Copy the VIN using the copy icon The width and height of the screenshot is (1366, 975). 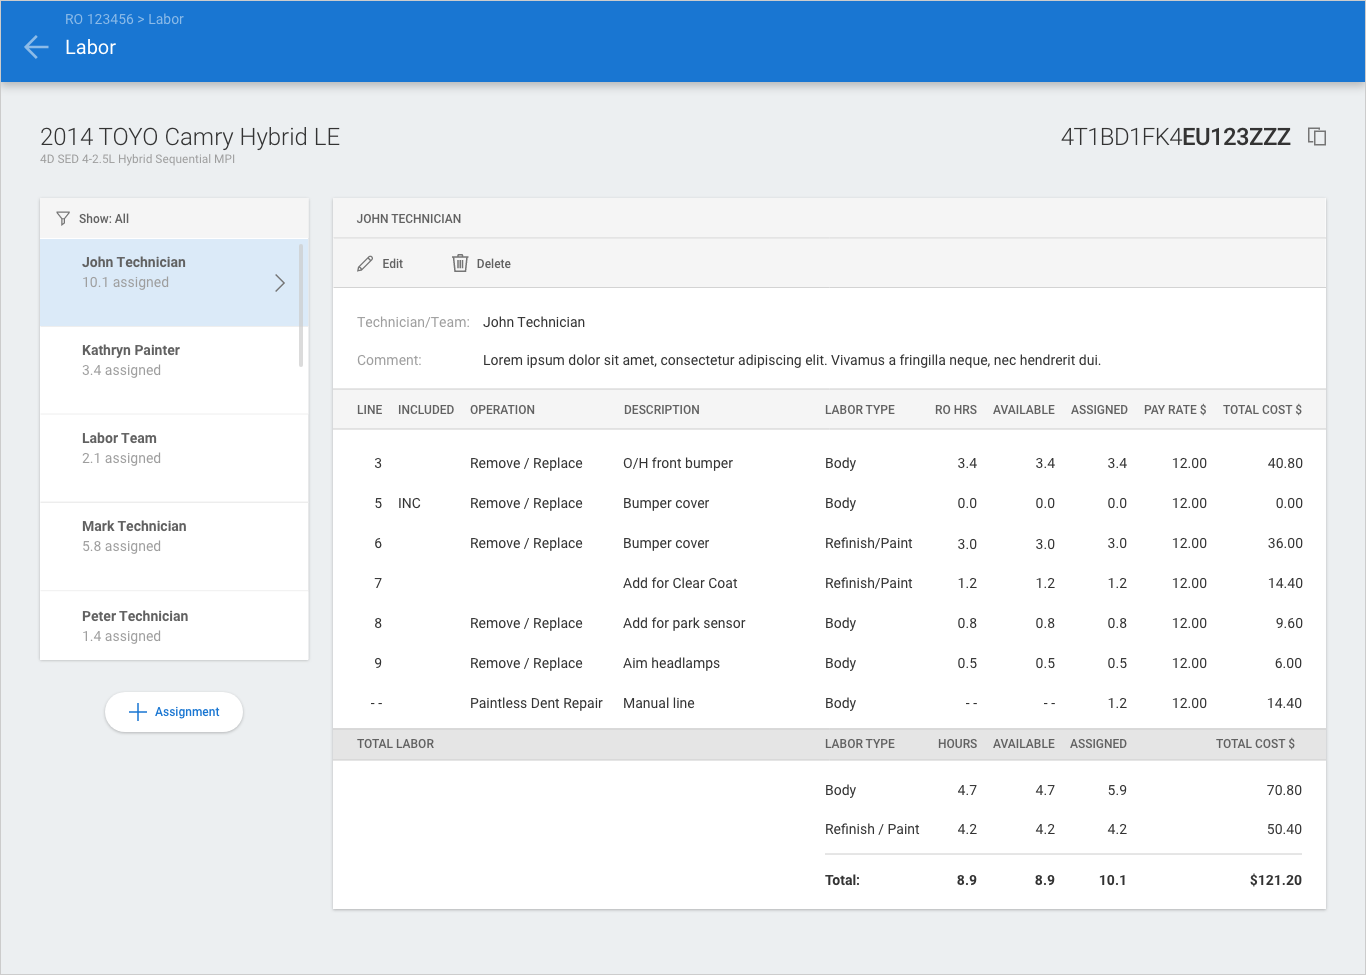point(1317,137)
